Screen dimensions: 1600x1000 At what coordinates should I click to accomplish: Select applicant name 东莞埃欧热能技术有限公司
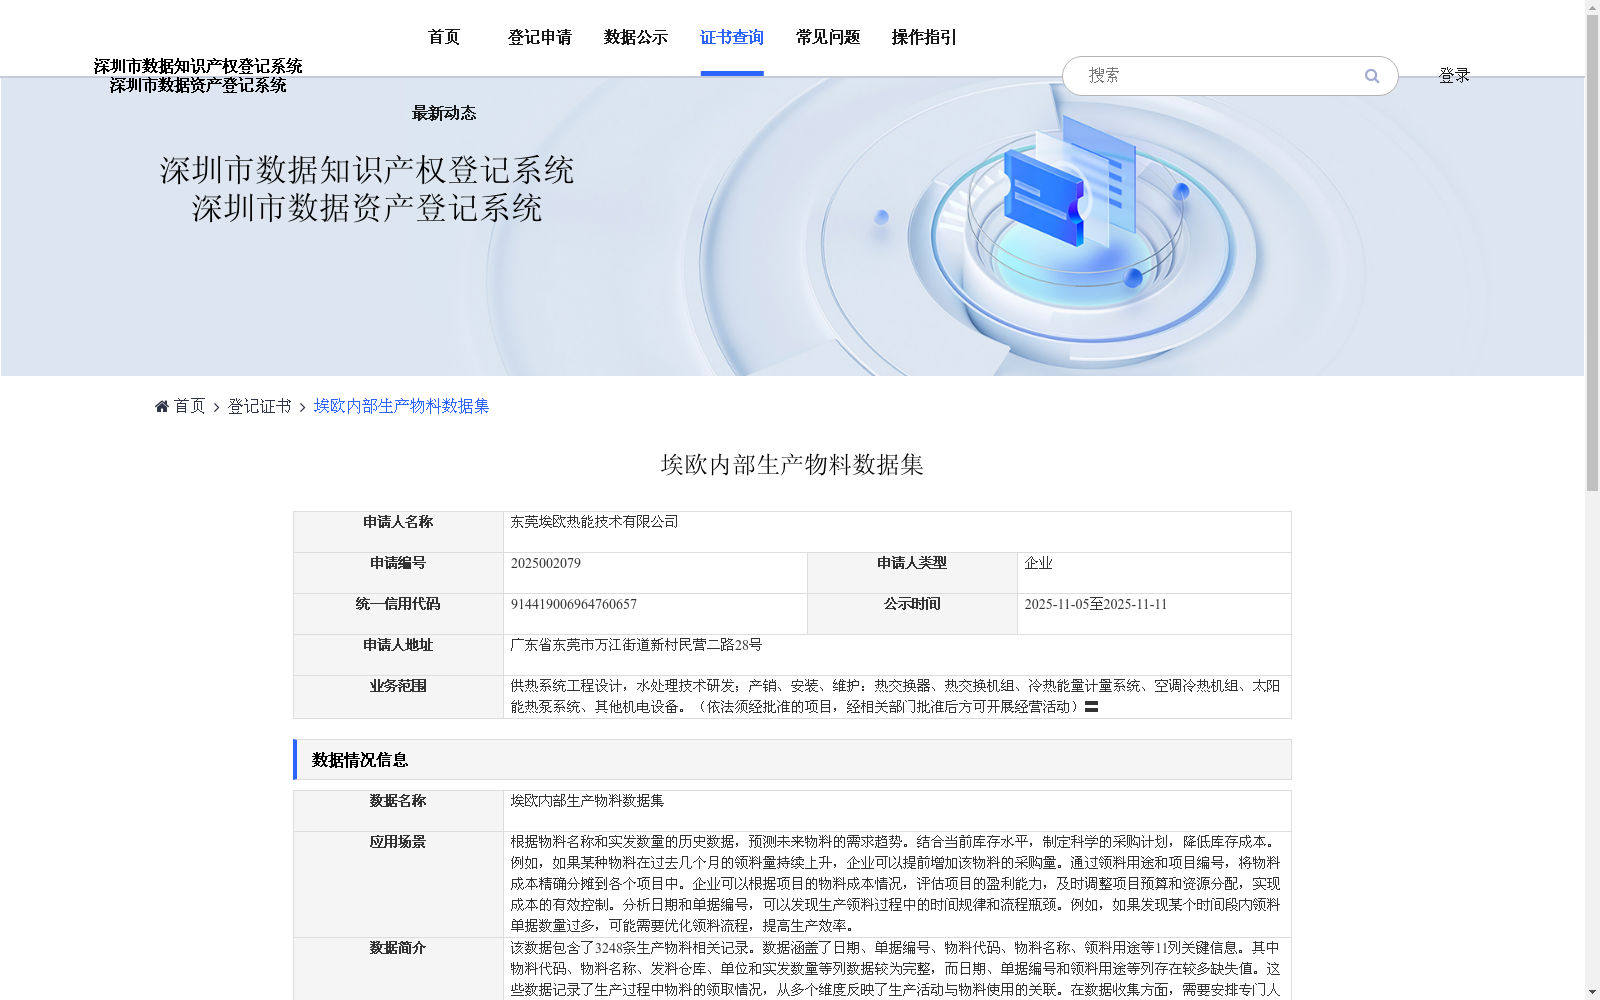(594, 522)
